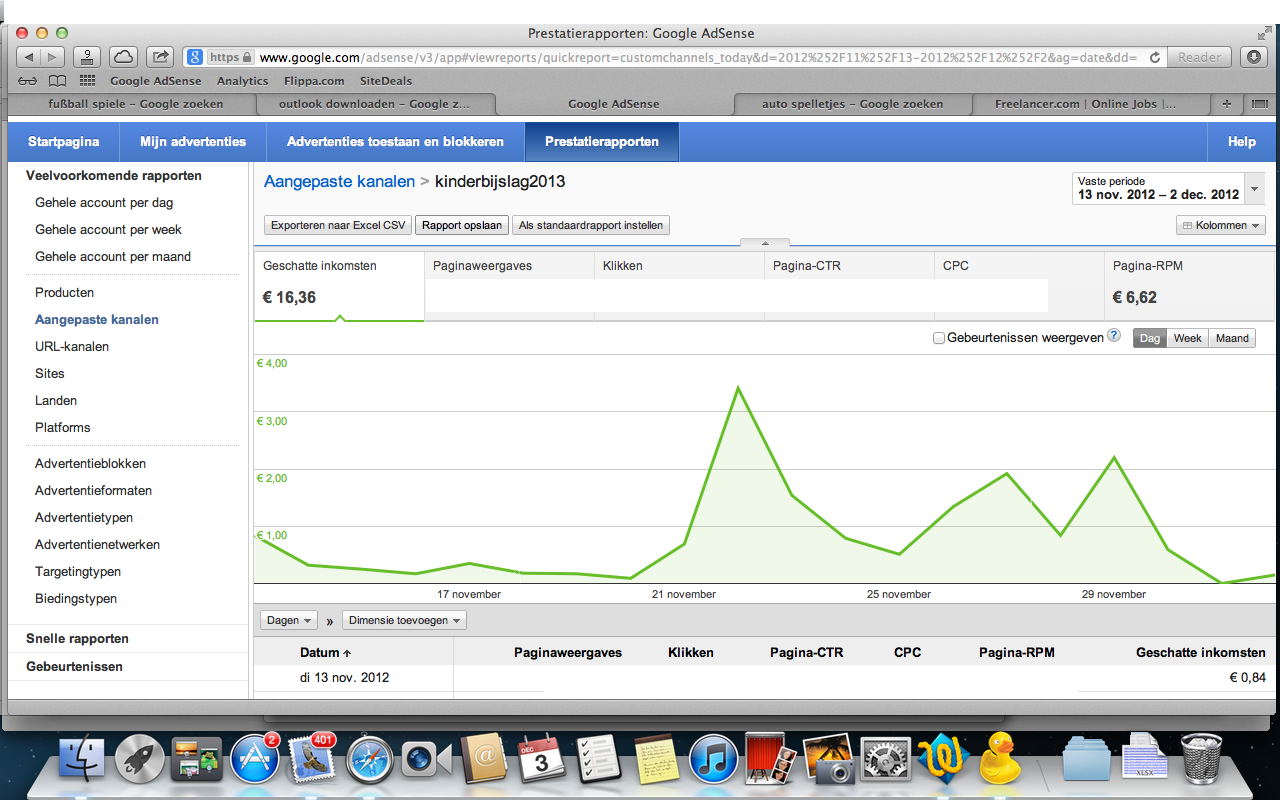Open Mission Control in the Dock
The width and height of the screenshot is (1280, 800).
coord(197,761)
